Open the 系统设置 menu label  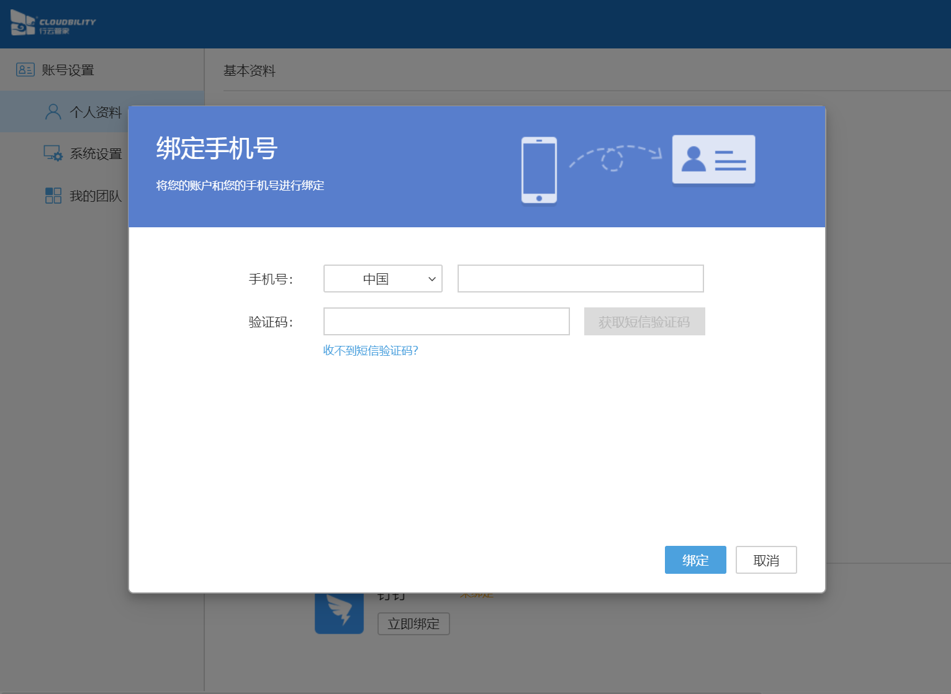coord(95,154)
